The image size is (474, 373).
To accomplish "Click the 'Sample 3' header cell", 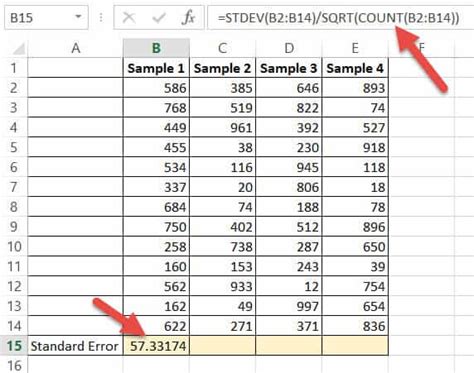I will (289, 68).
